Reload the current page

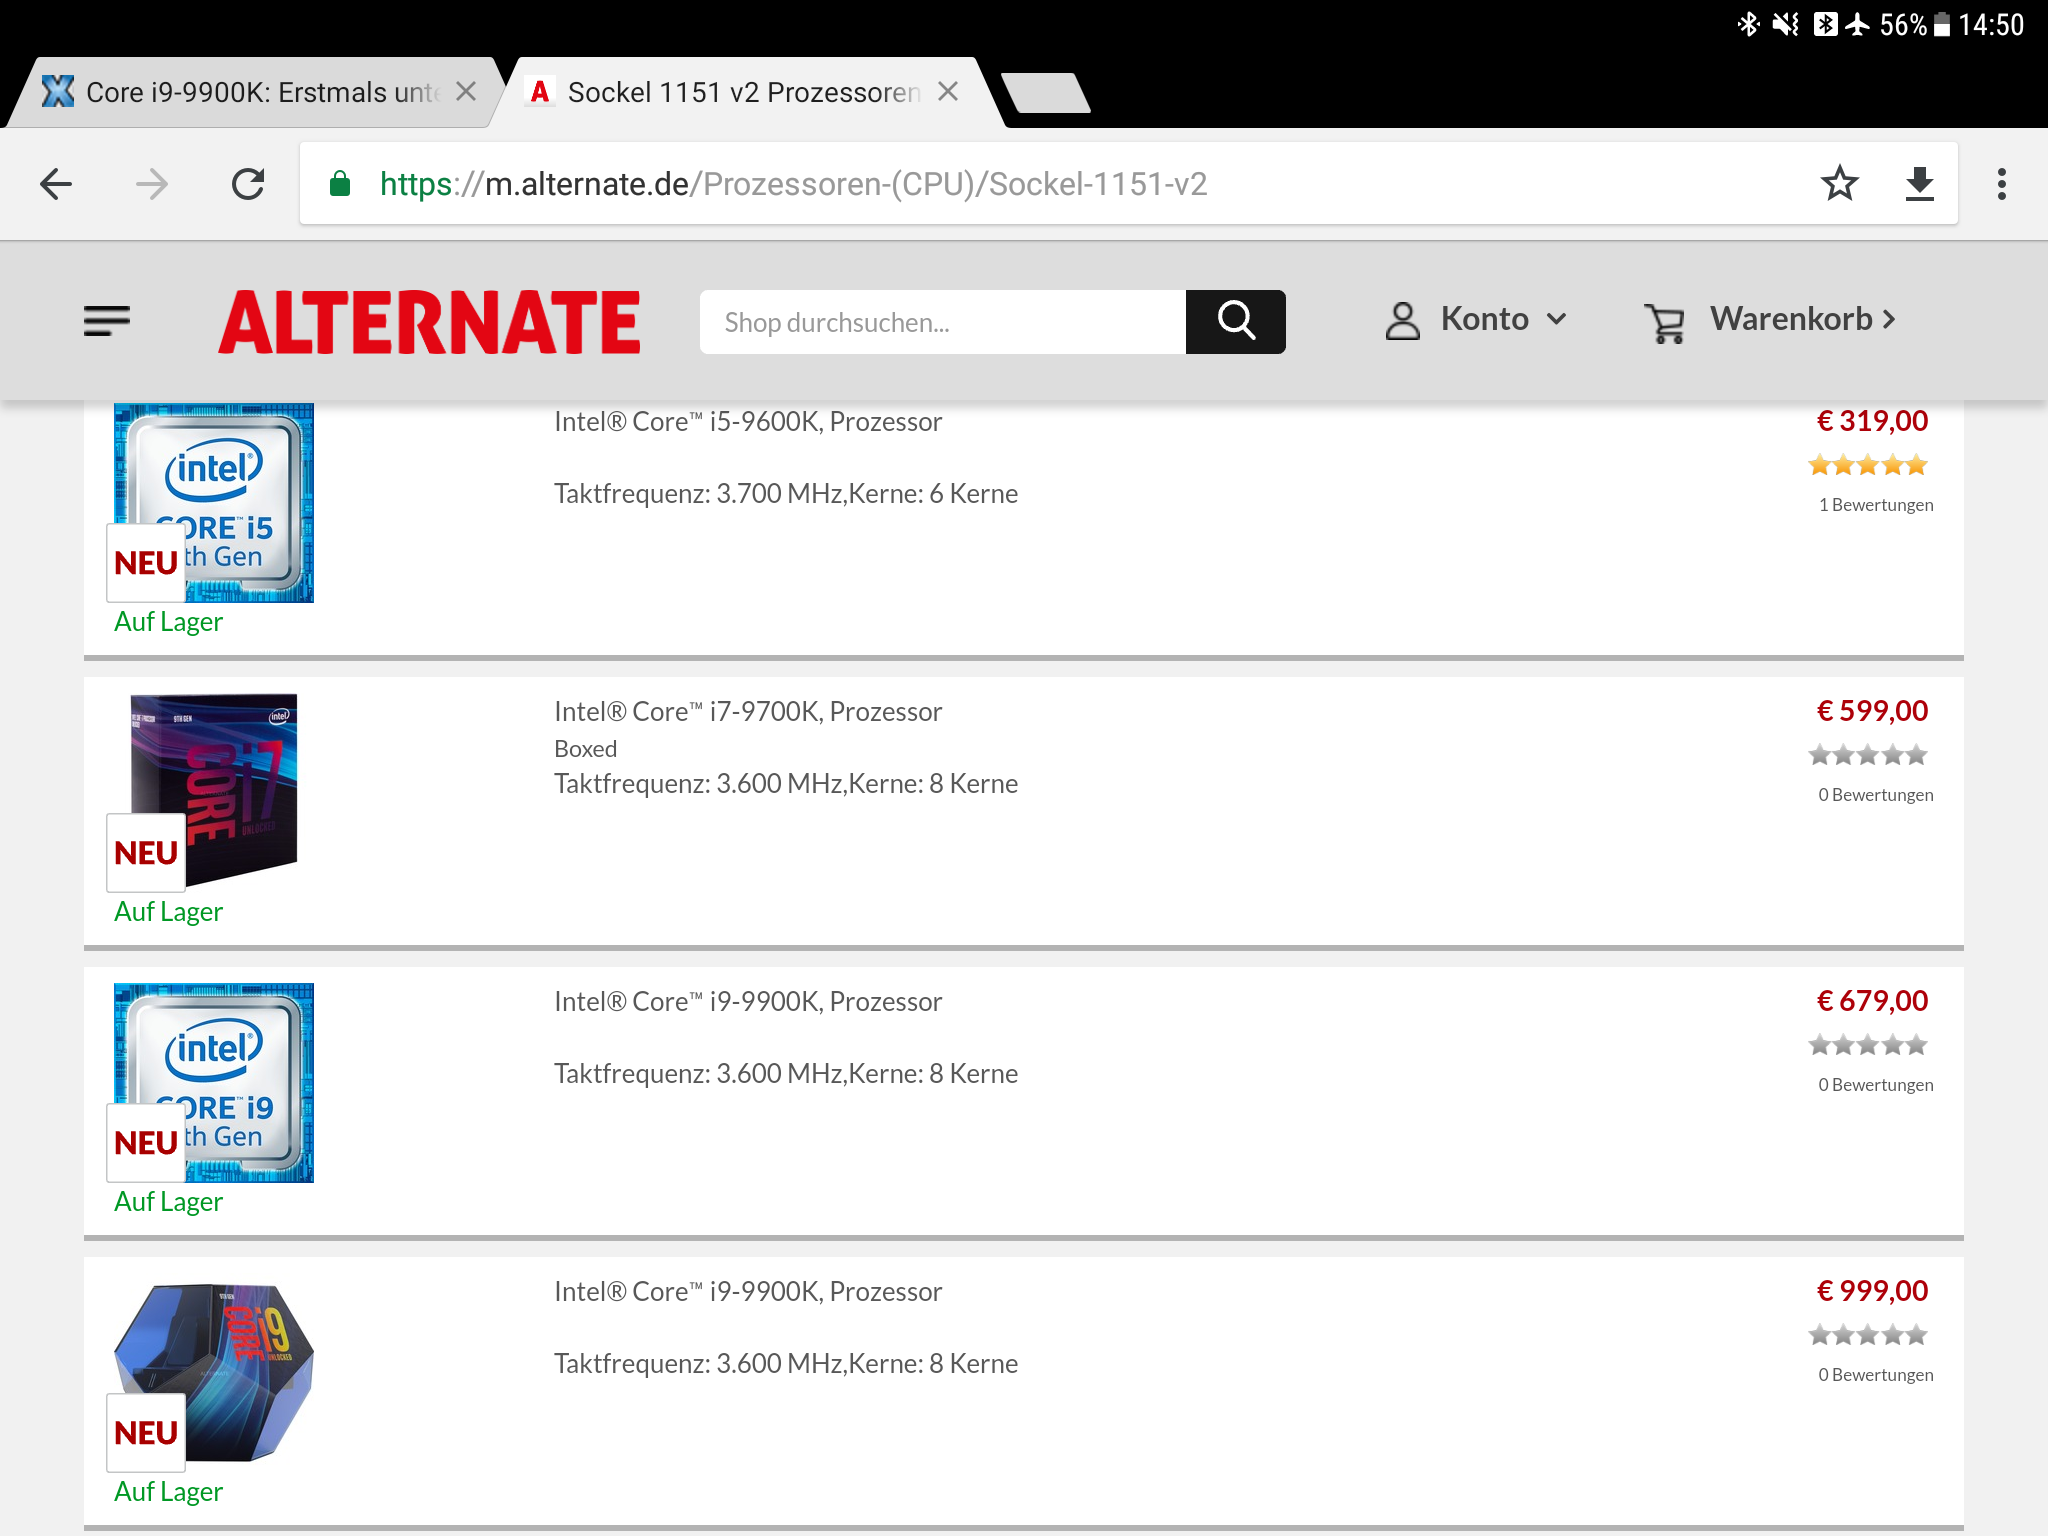coord(248,184)
